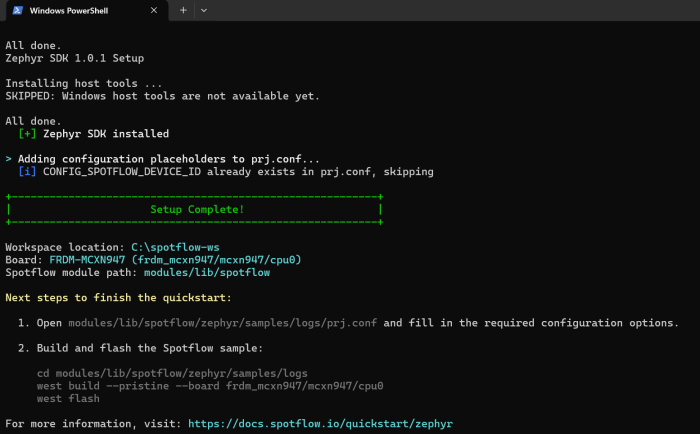This screenshot has width=700, height=434.
Task: Click the prj.conf file path in step 1
Action: pyautogui.click(x=222, y=323)
